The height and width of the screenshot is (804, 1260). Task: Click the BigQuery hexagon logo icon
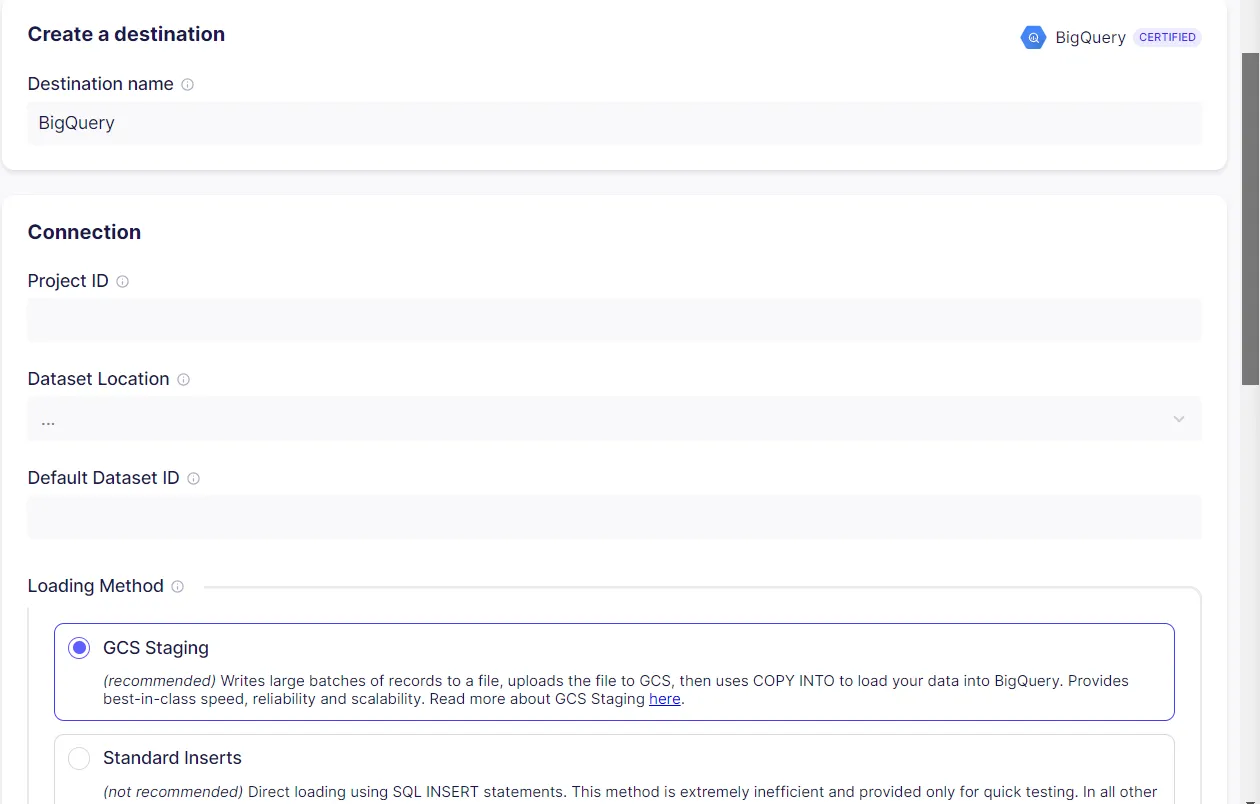tap(1033, 38)
